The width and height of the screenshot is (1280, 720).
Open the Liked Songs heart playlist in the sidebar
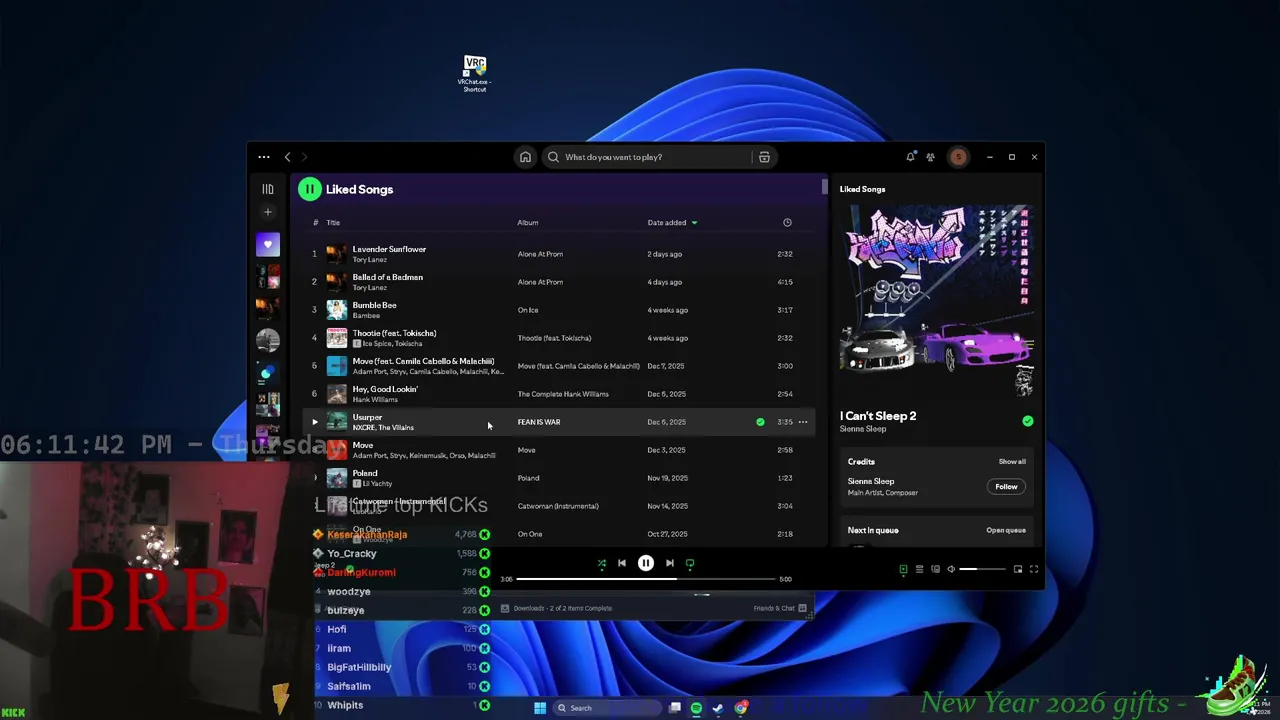pos(267,245)
